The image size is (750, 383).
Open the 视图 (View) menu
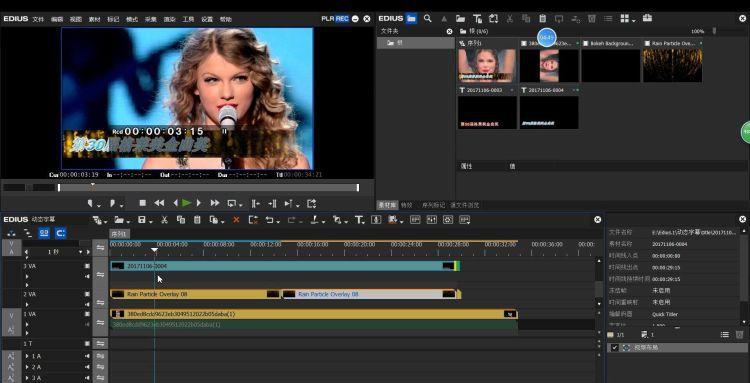pos(76,19)
